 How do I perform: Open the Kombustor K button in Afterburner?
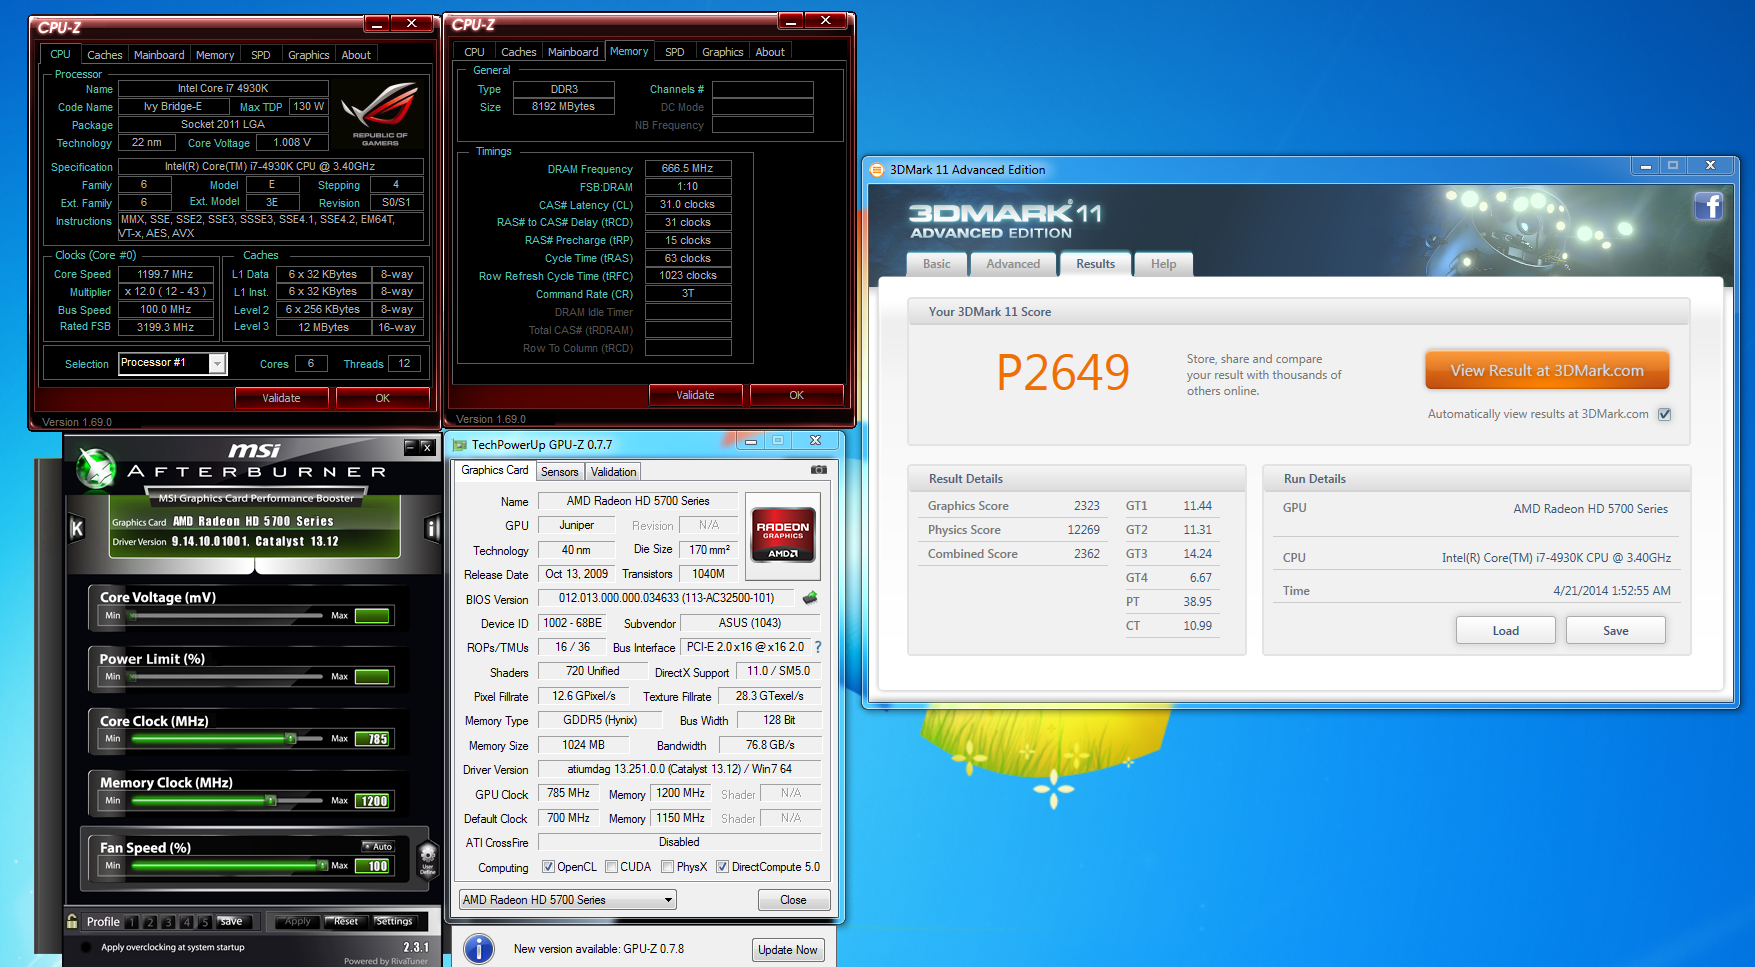point(76,528)
